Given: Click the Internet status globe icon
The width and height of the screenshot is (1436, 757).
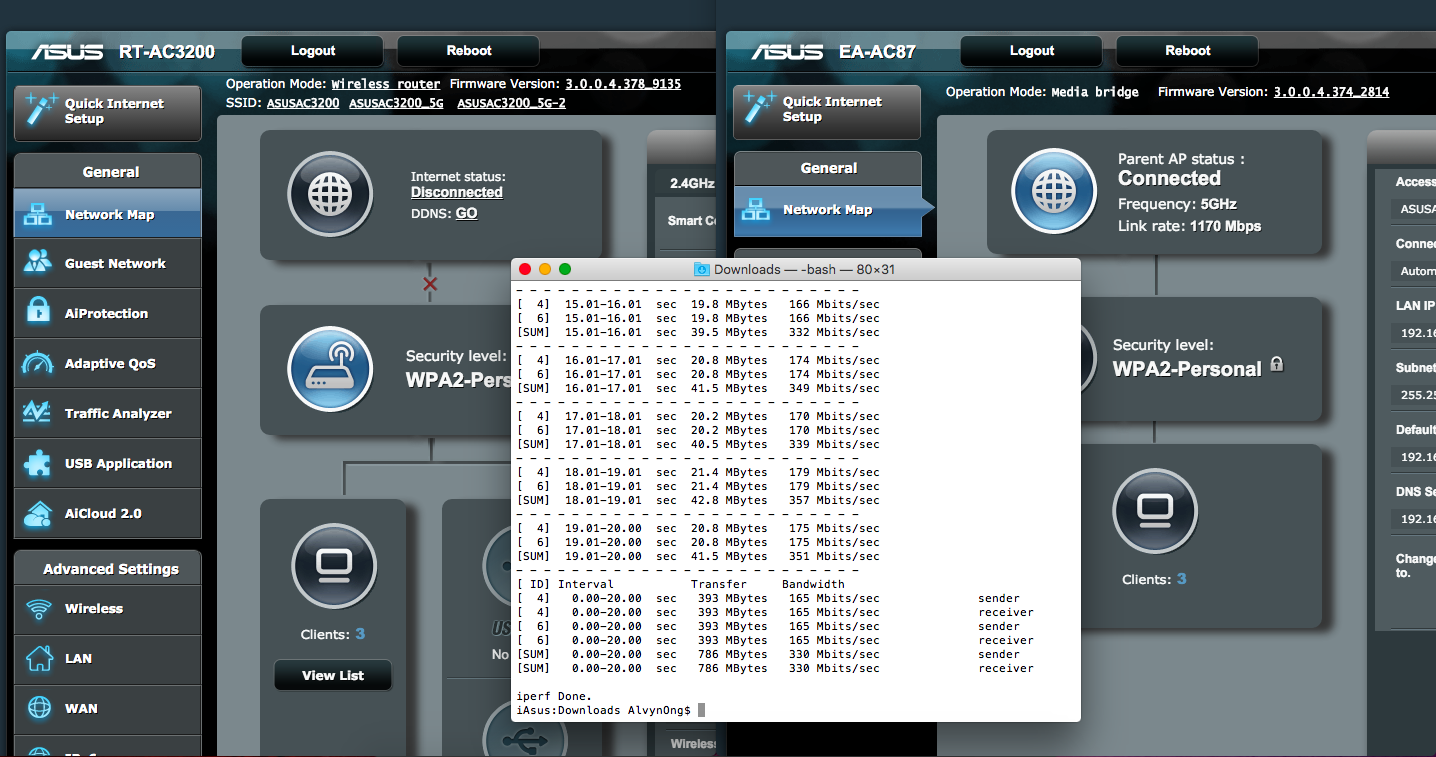Looking at the screenshot, I should [x=330, y=195].
